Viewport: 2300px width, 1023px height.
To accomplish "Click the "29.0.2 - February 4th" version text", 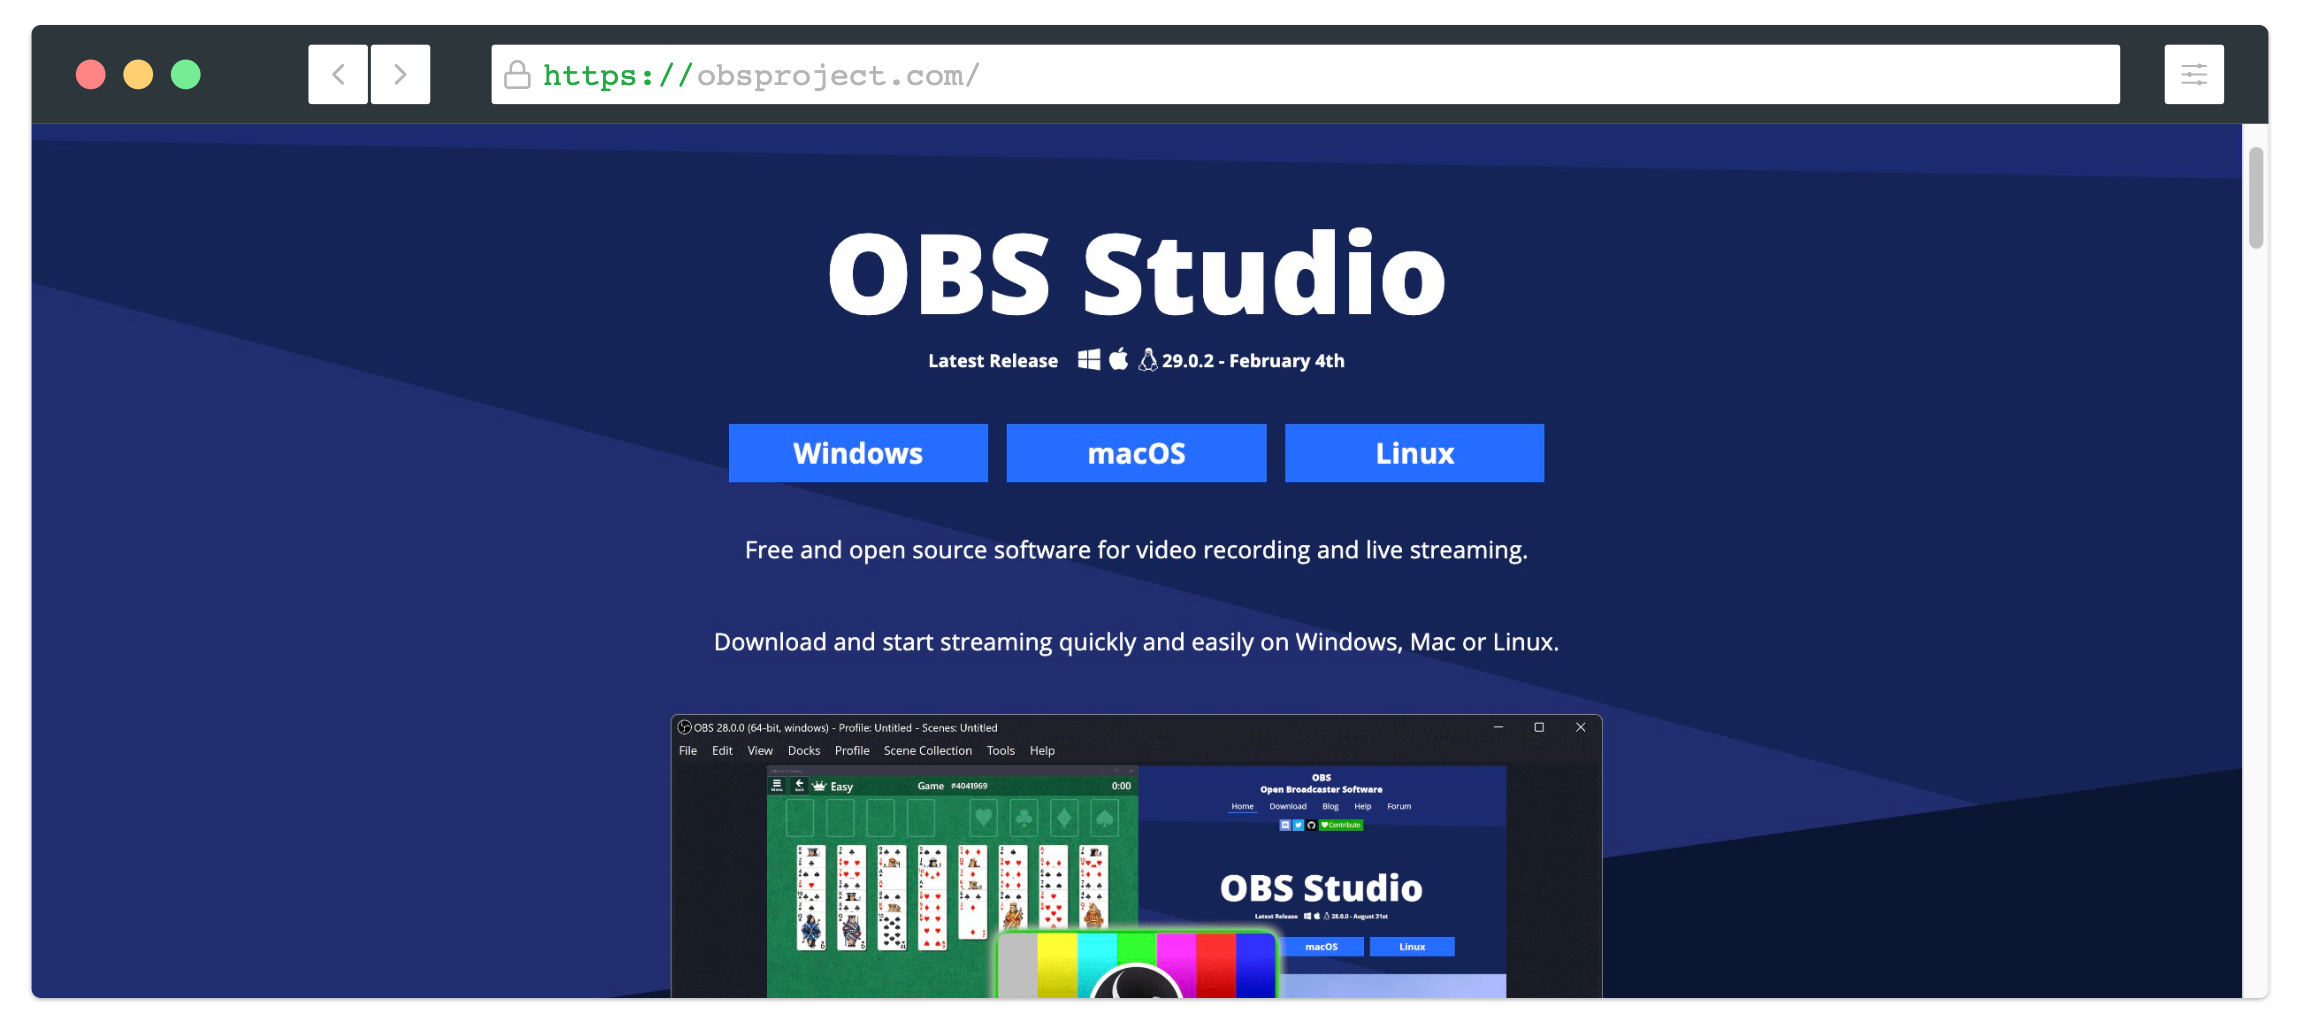I will [x=1253, y=361].
